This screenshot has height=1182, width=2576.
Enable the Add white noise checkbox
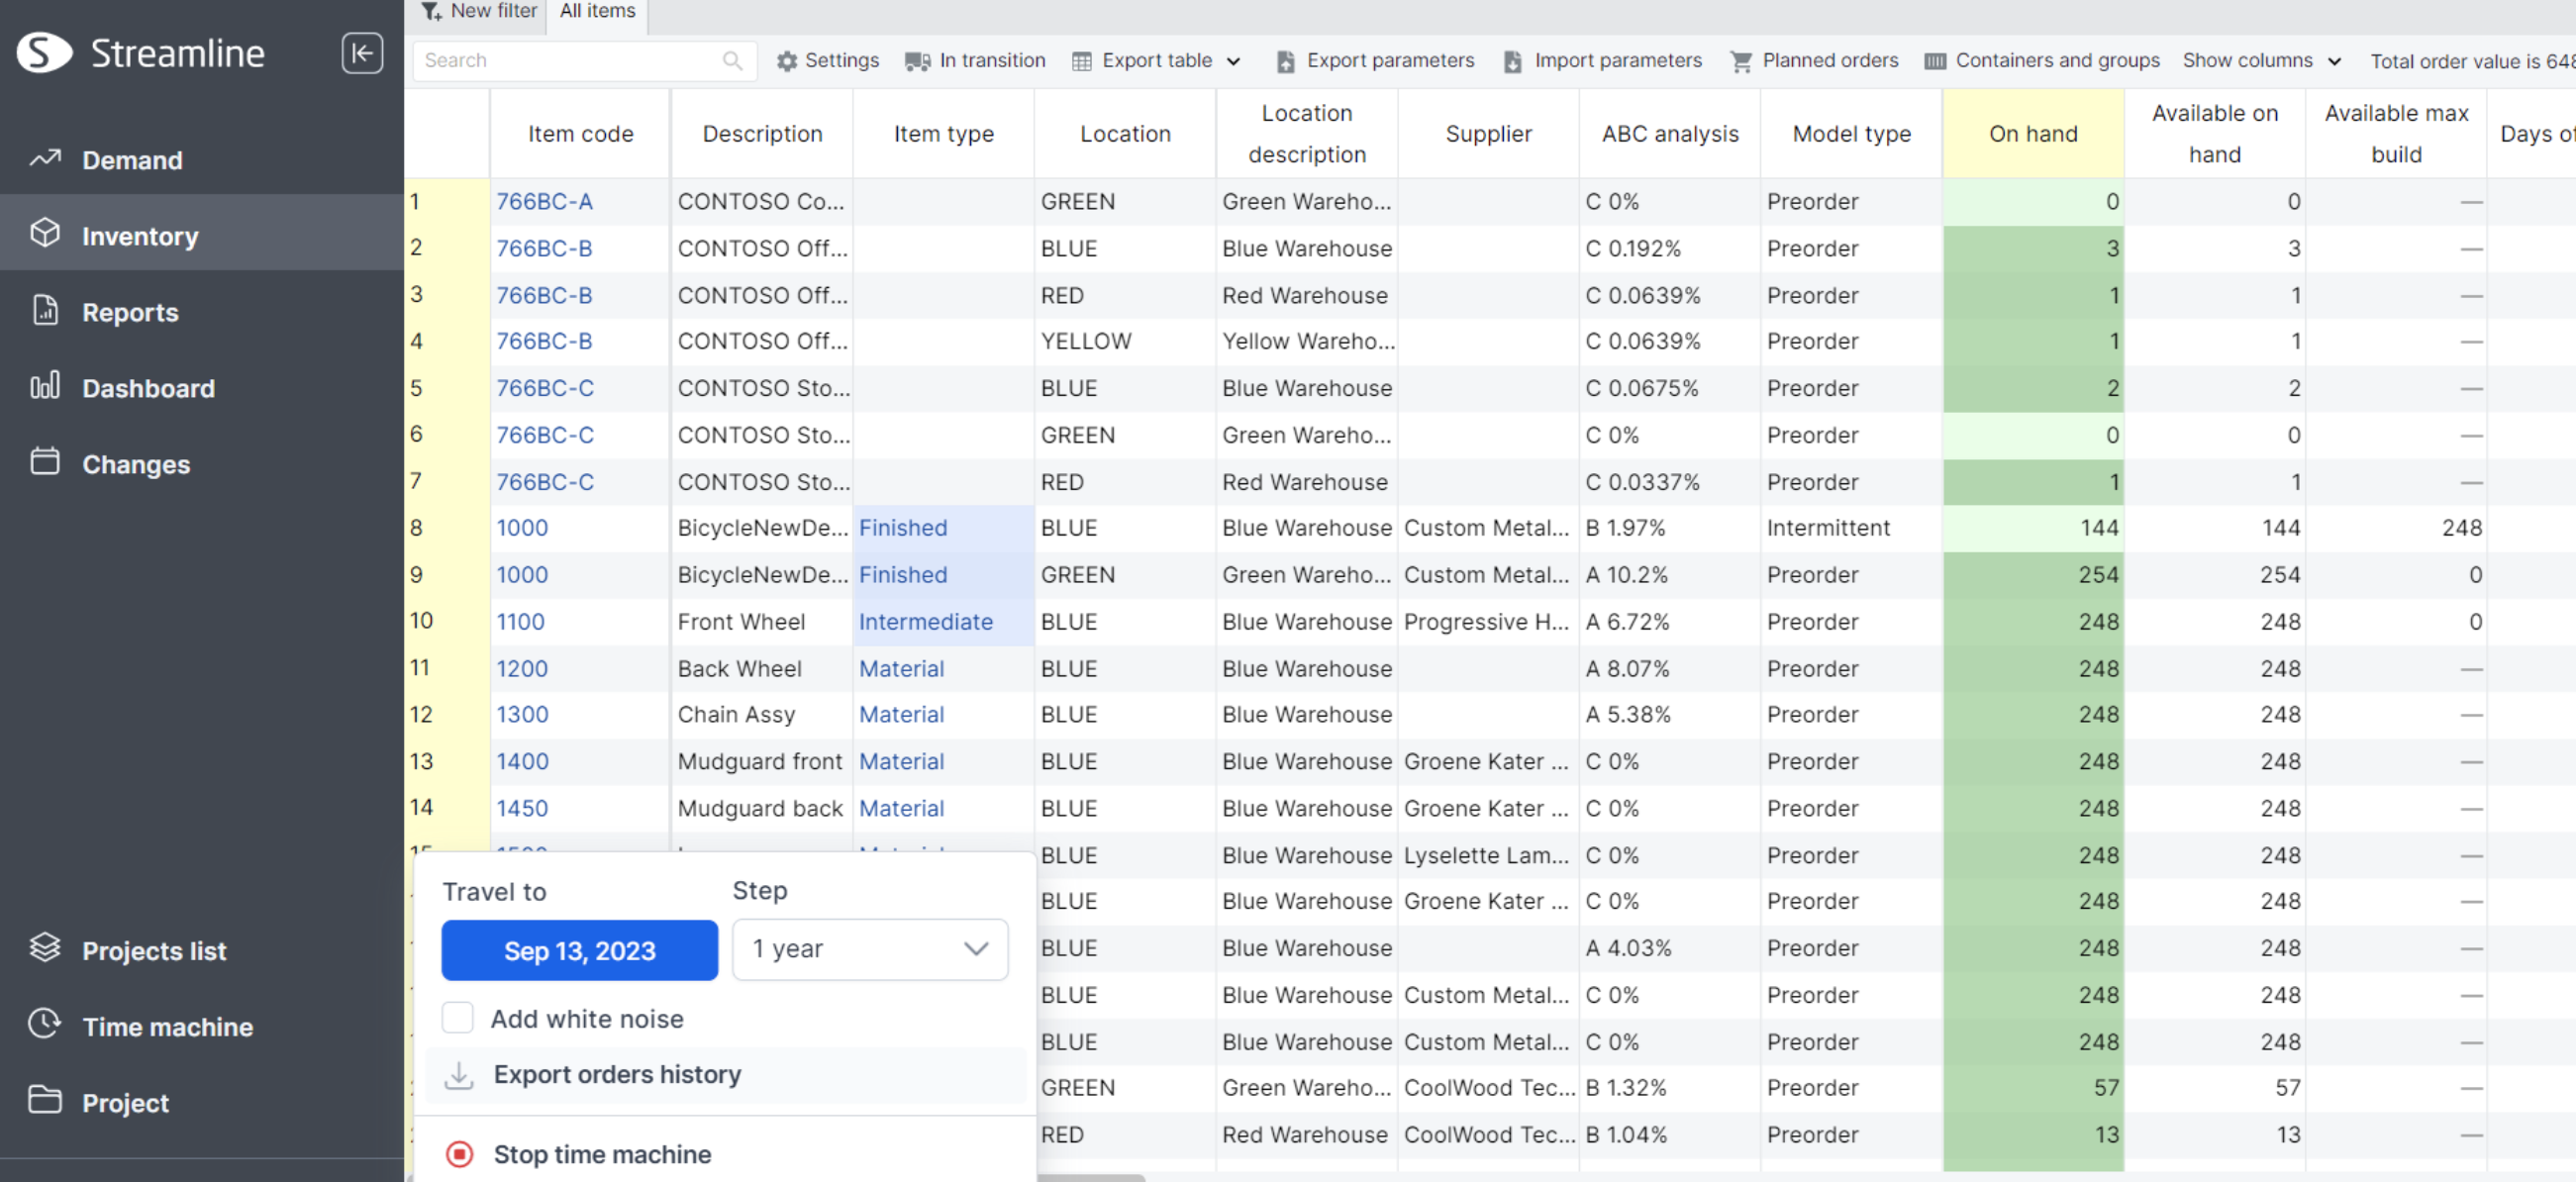457,1018
